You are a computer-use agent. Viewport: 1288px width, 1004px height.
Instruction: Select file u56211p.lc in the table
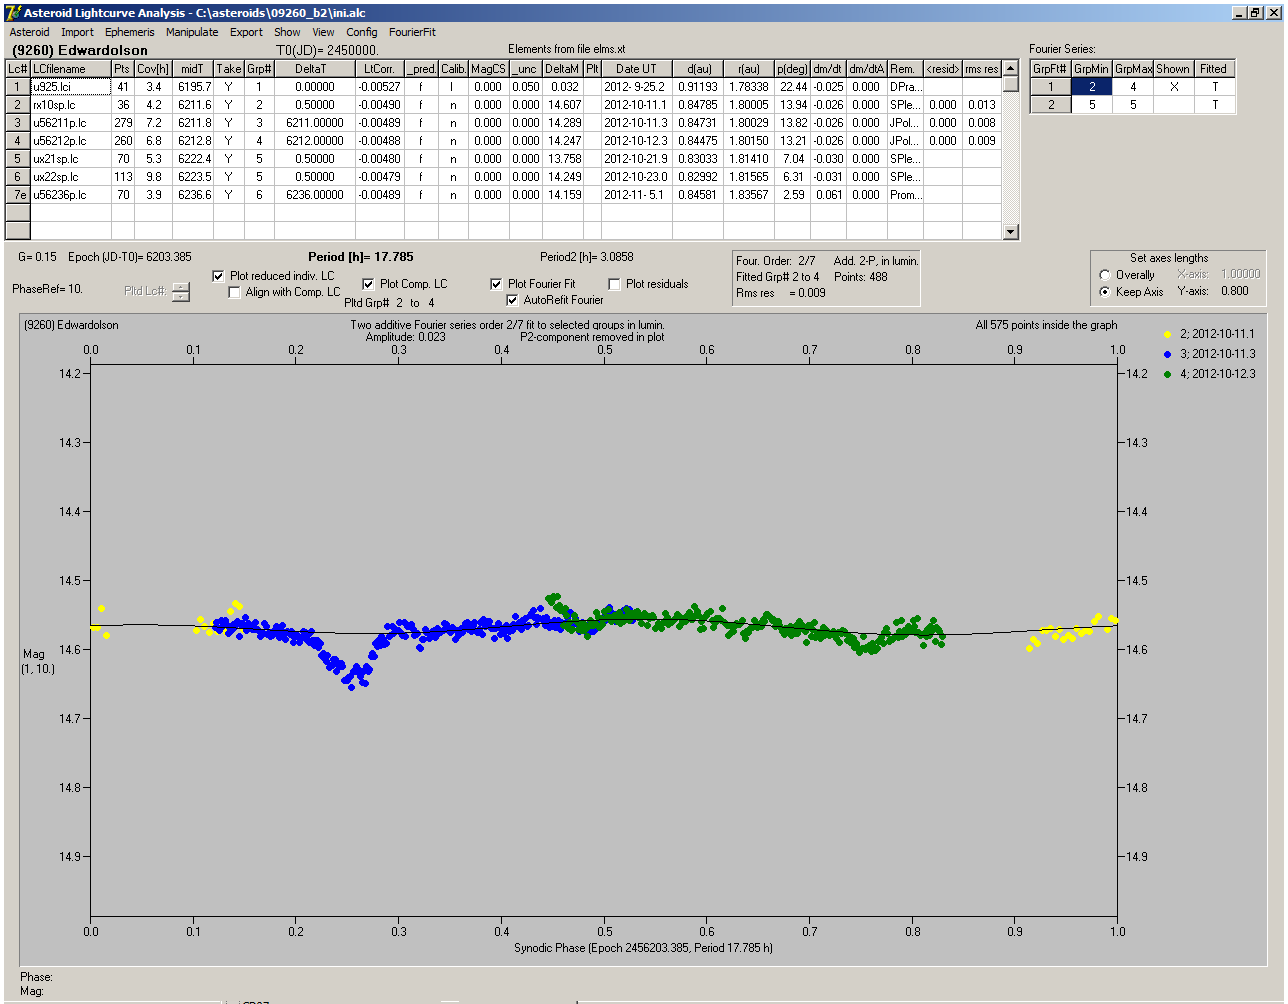coord(70,123)
